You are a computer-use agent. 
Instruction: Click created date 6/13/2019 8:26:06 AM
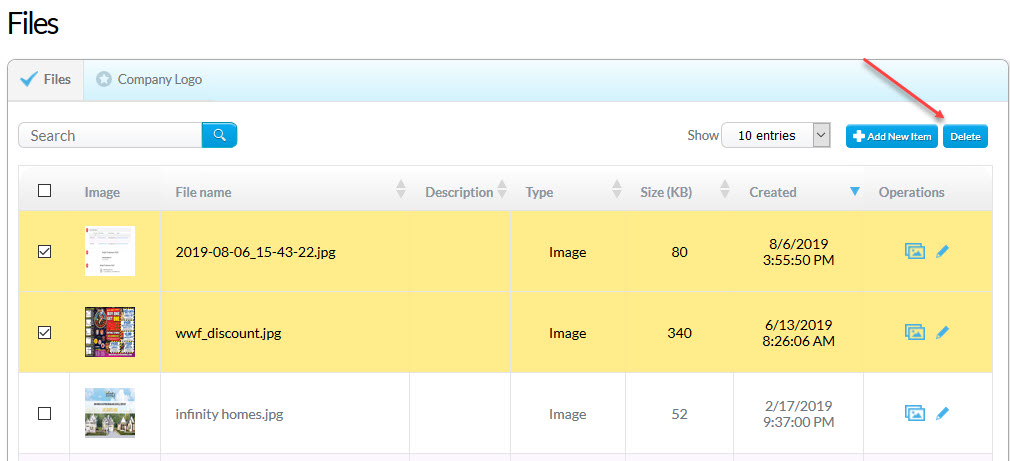point(798,333)
